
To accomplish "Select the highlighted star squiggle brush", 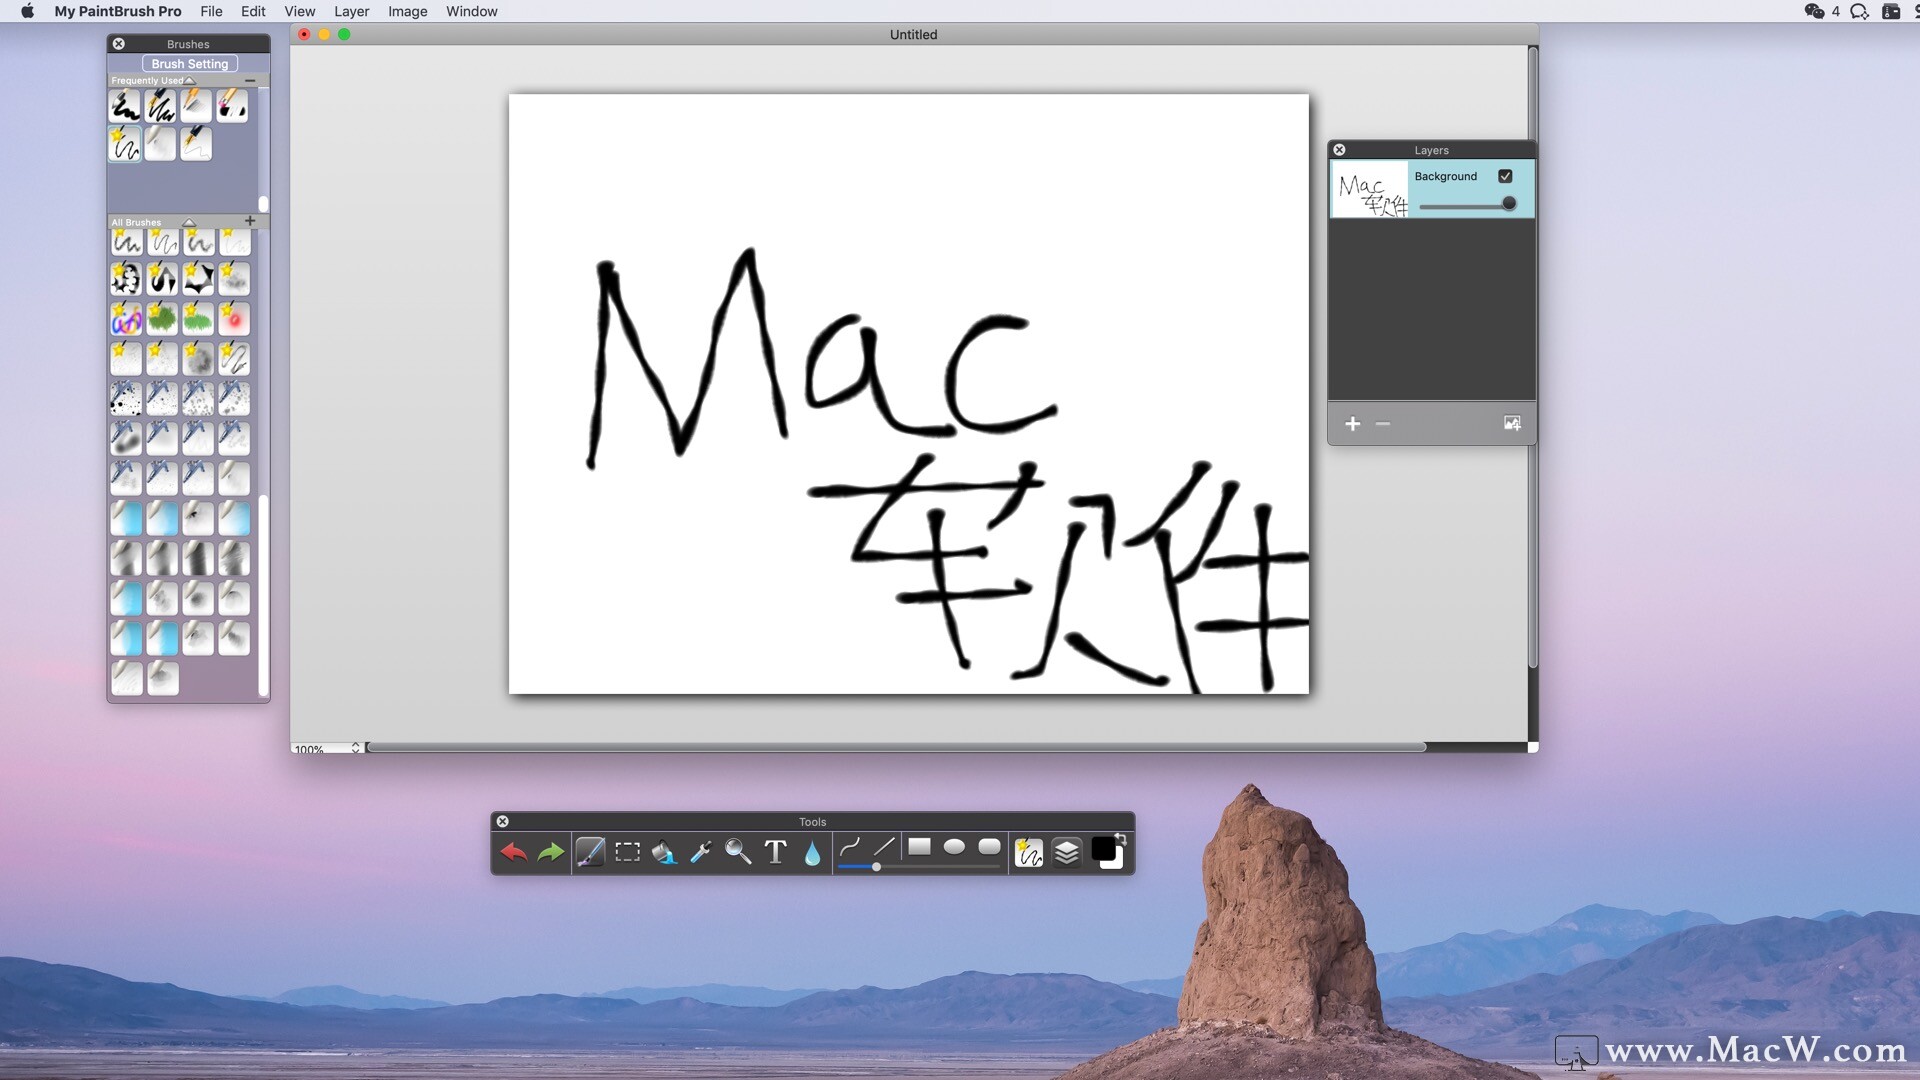I will point(125,144).
